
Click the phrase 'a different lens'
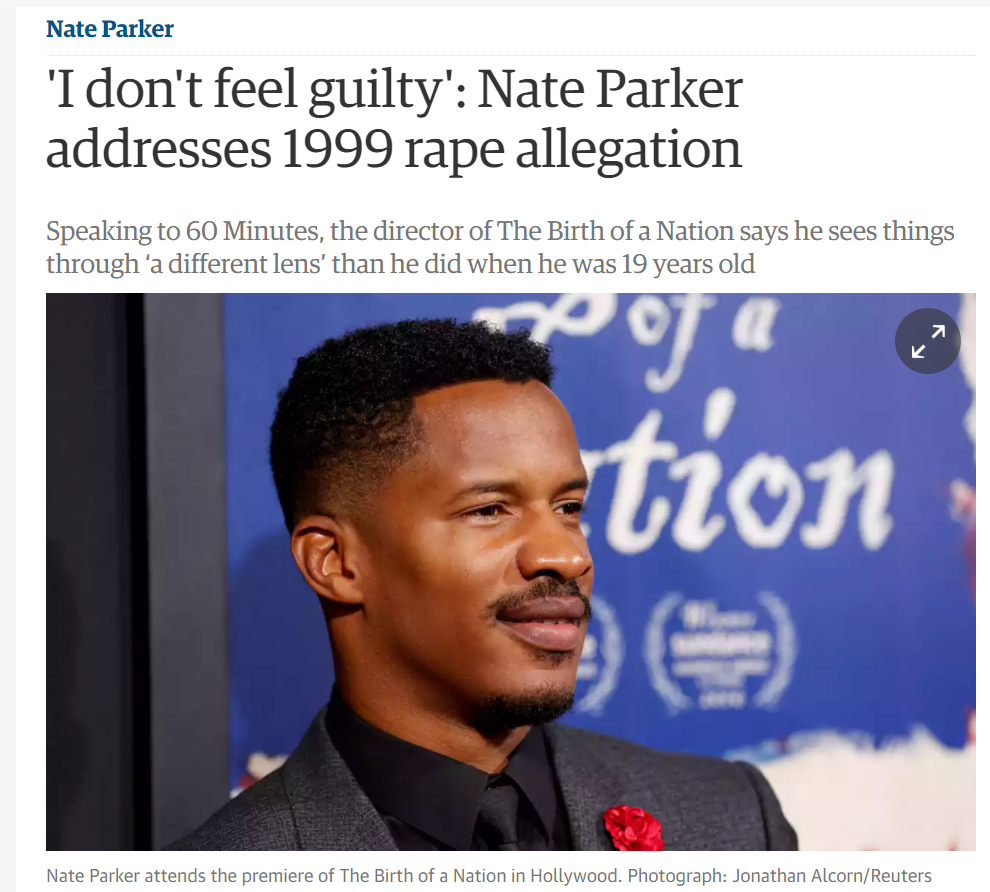[x=236, y=264]
